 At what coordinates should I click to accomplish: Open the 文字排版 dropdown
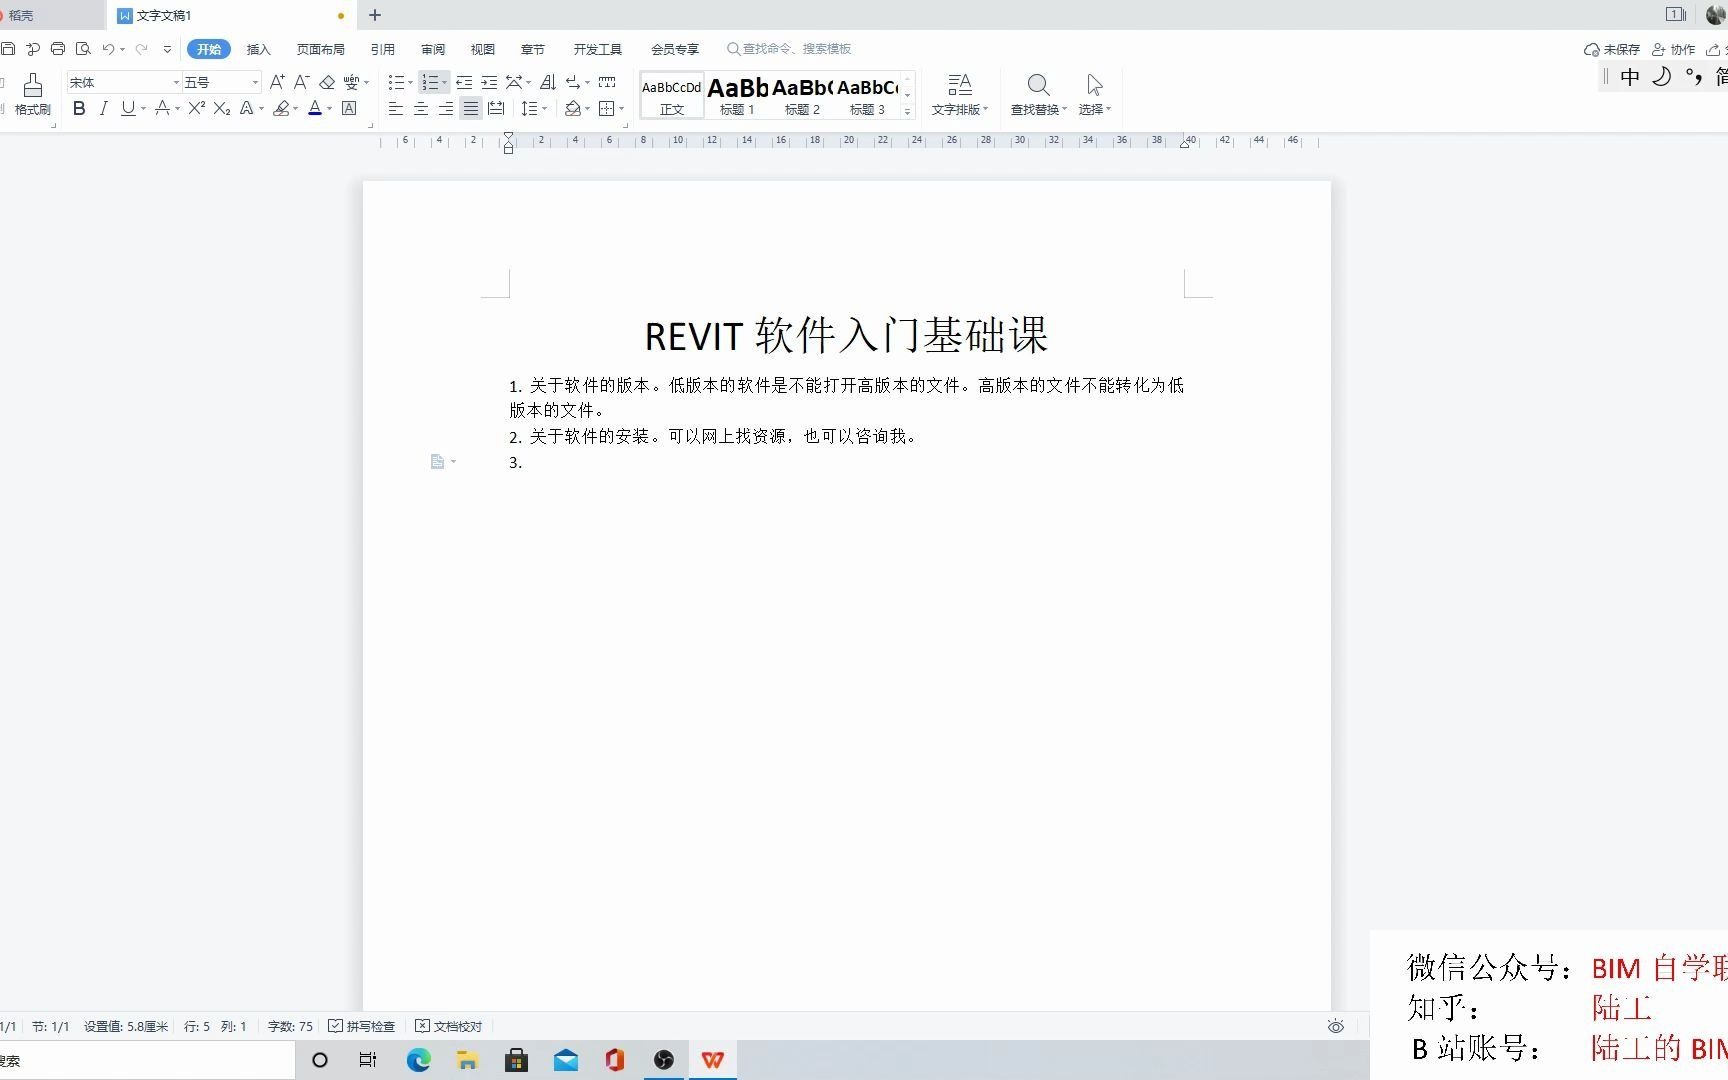click(x=960, y=95)
